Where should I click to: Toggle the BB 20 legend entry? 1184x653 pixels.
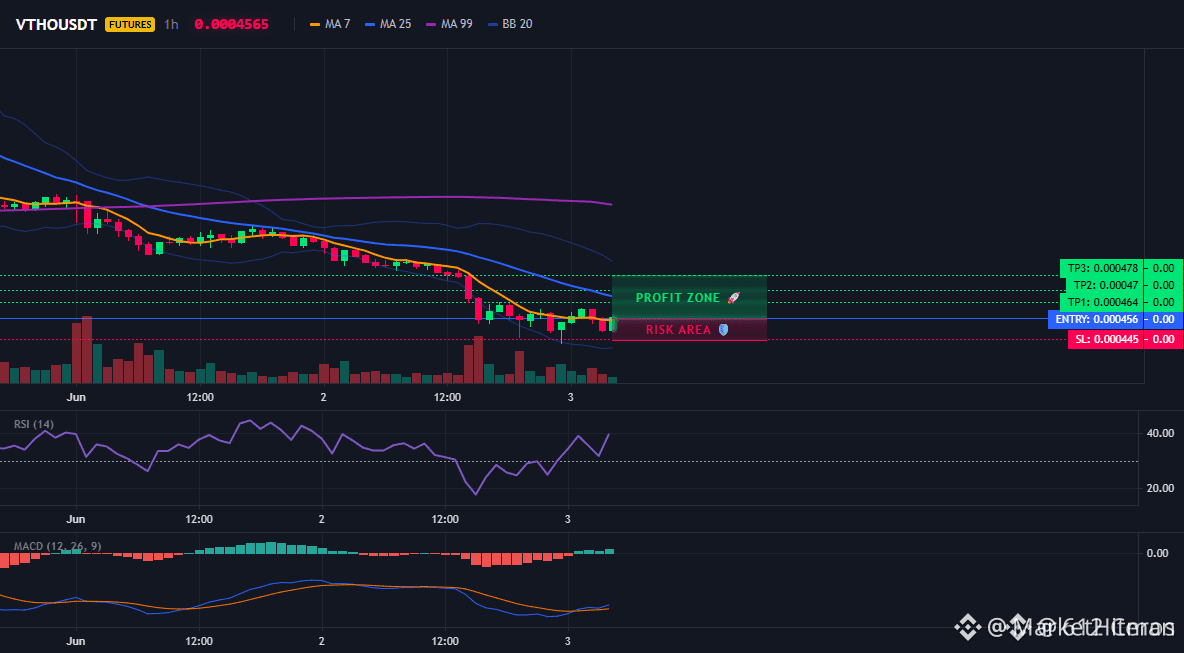tap(510, 24)
